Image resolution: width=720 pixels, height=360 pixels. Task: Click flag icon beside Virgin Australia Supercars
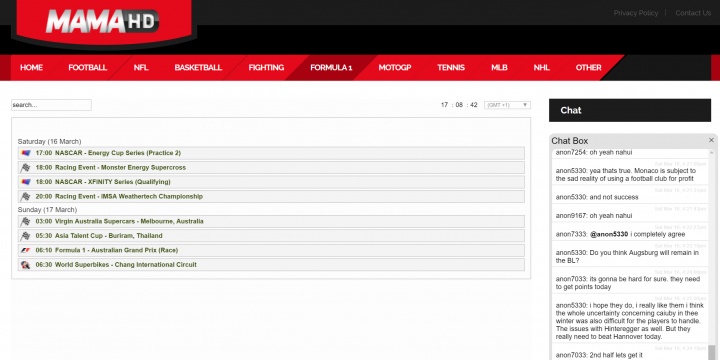coord(26,221)
